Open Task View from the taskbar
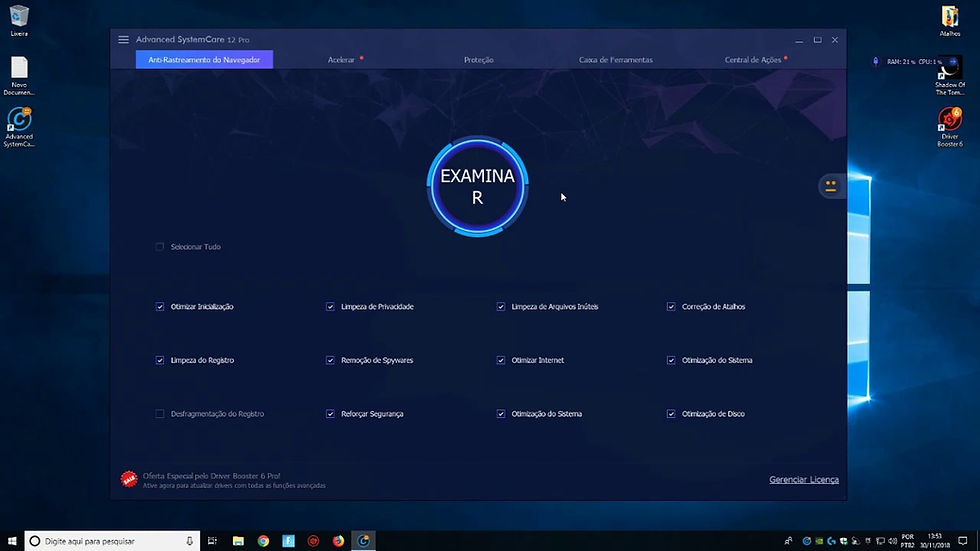This screenshot has width=980, height=551. pos(212,541)
